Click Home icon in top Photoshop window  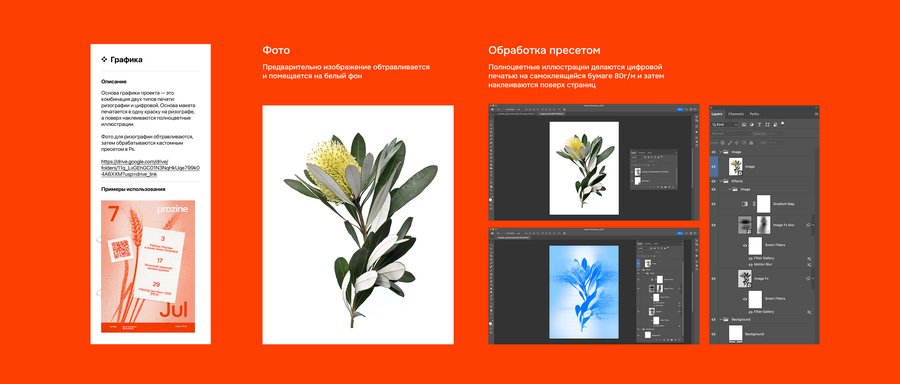pyautogui.click(x=492, y=109)
